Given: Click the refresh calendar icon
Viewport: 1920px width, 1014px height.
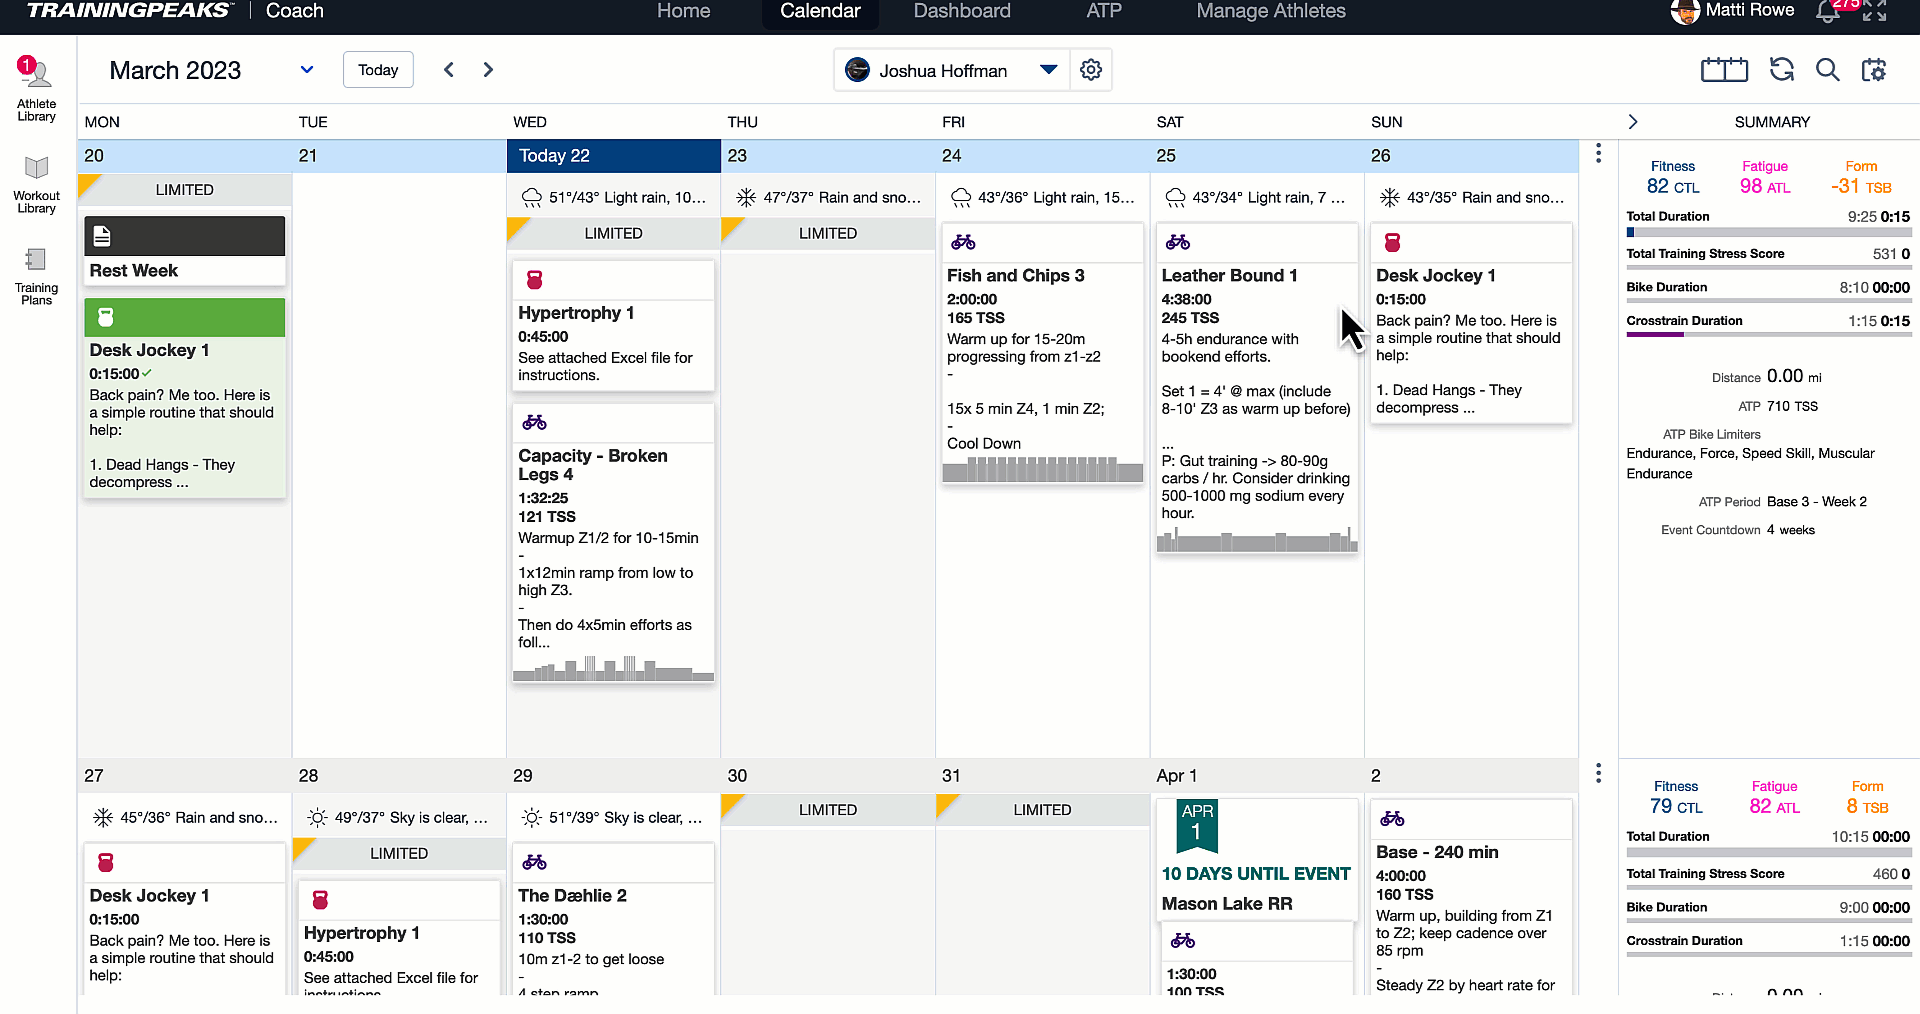Looking at the screenshot, I should [x=1782, y=70].
